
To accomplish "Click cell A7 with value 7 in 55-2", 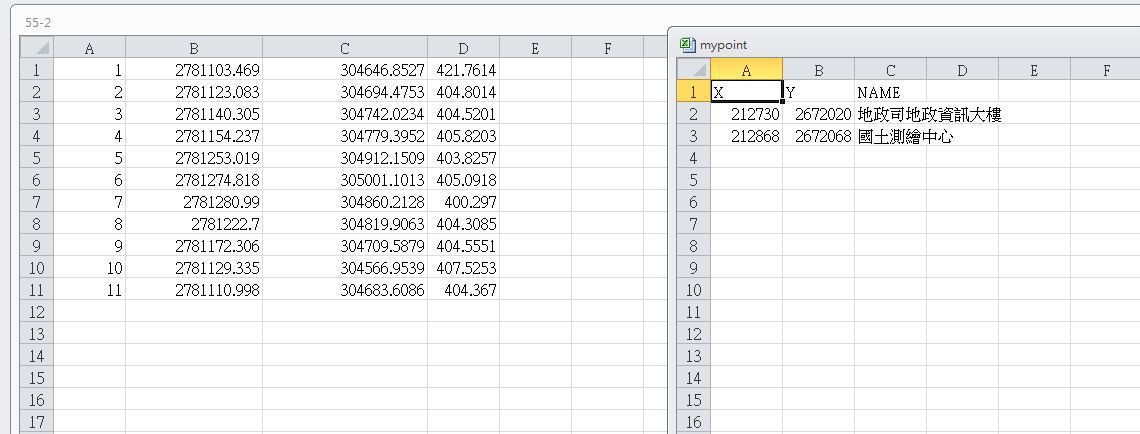I will [89, 201].
